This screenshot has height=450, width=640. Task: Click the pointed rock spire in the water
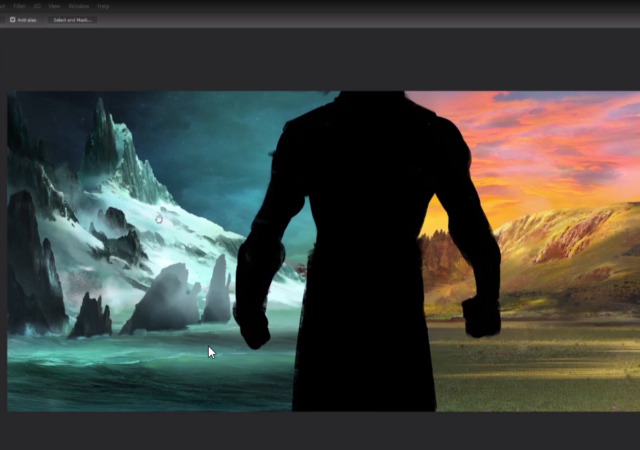click(x=217, y=290)
